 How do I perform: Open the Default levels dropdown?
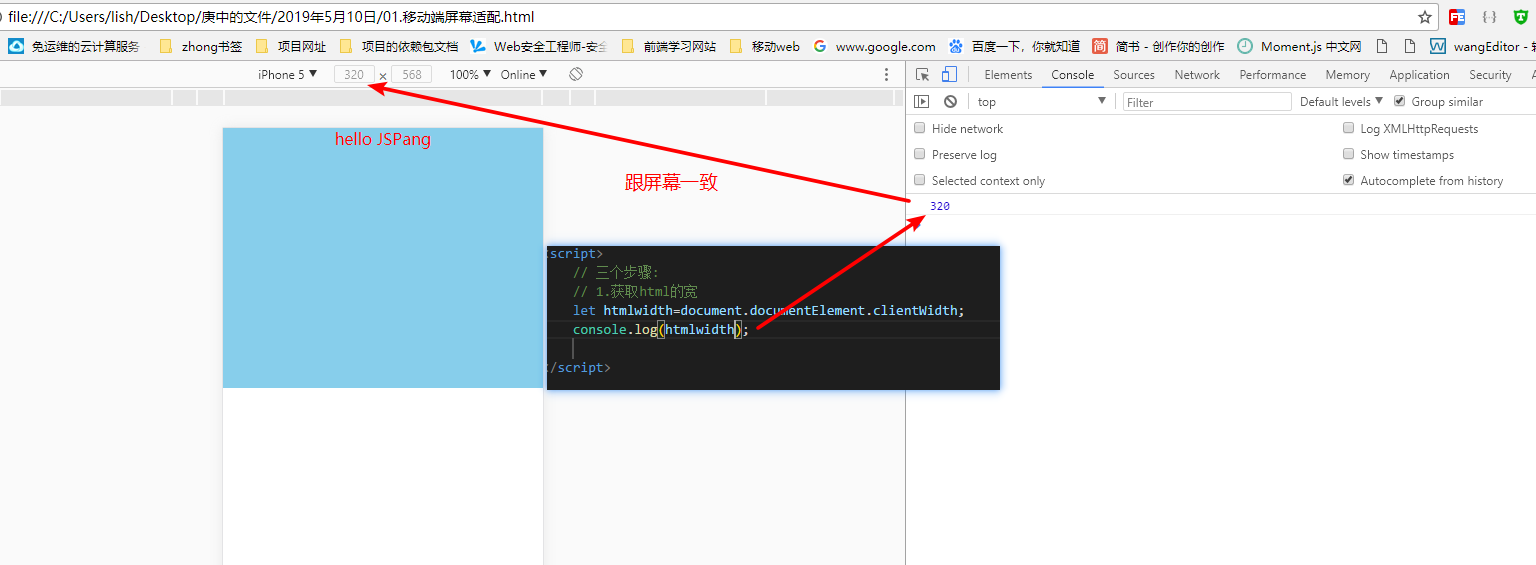1341,102
